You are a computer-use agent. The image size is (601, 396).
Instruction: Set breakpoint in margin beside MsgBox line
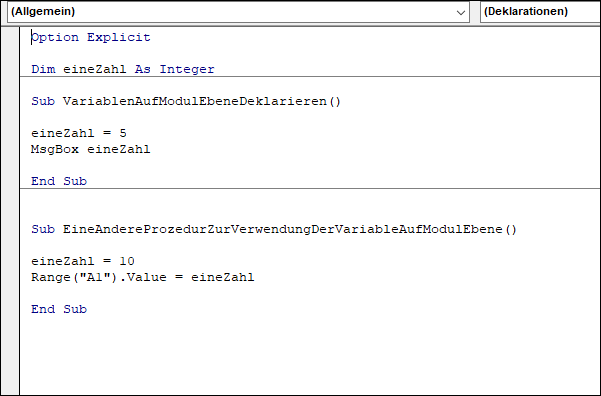pos(10,149)
